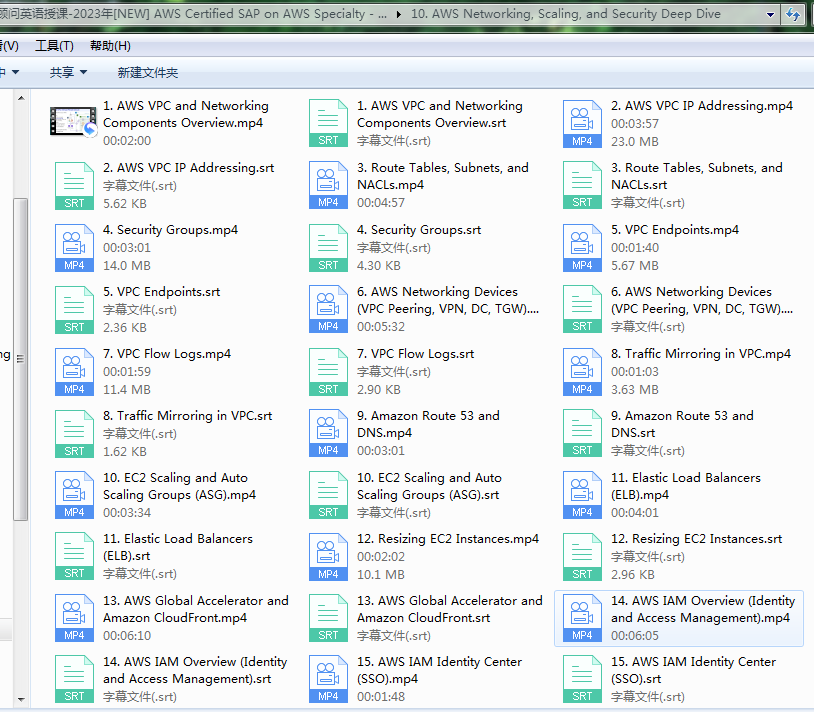Select MP4 icon of 9. Amazon Route 53 and DNS.mp4
Image resolution: width=814 pixels, height=712 pixels.
pyautogui.click(x=328, y=433)
